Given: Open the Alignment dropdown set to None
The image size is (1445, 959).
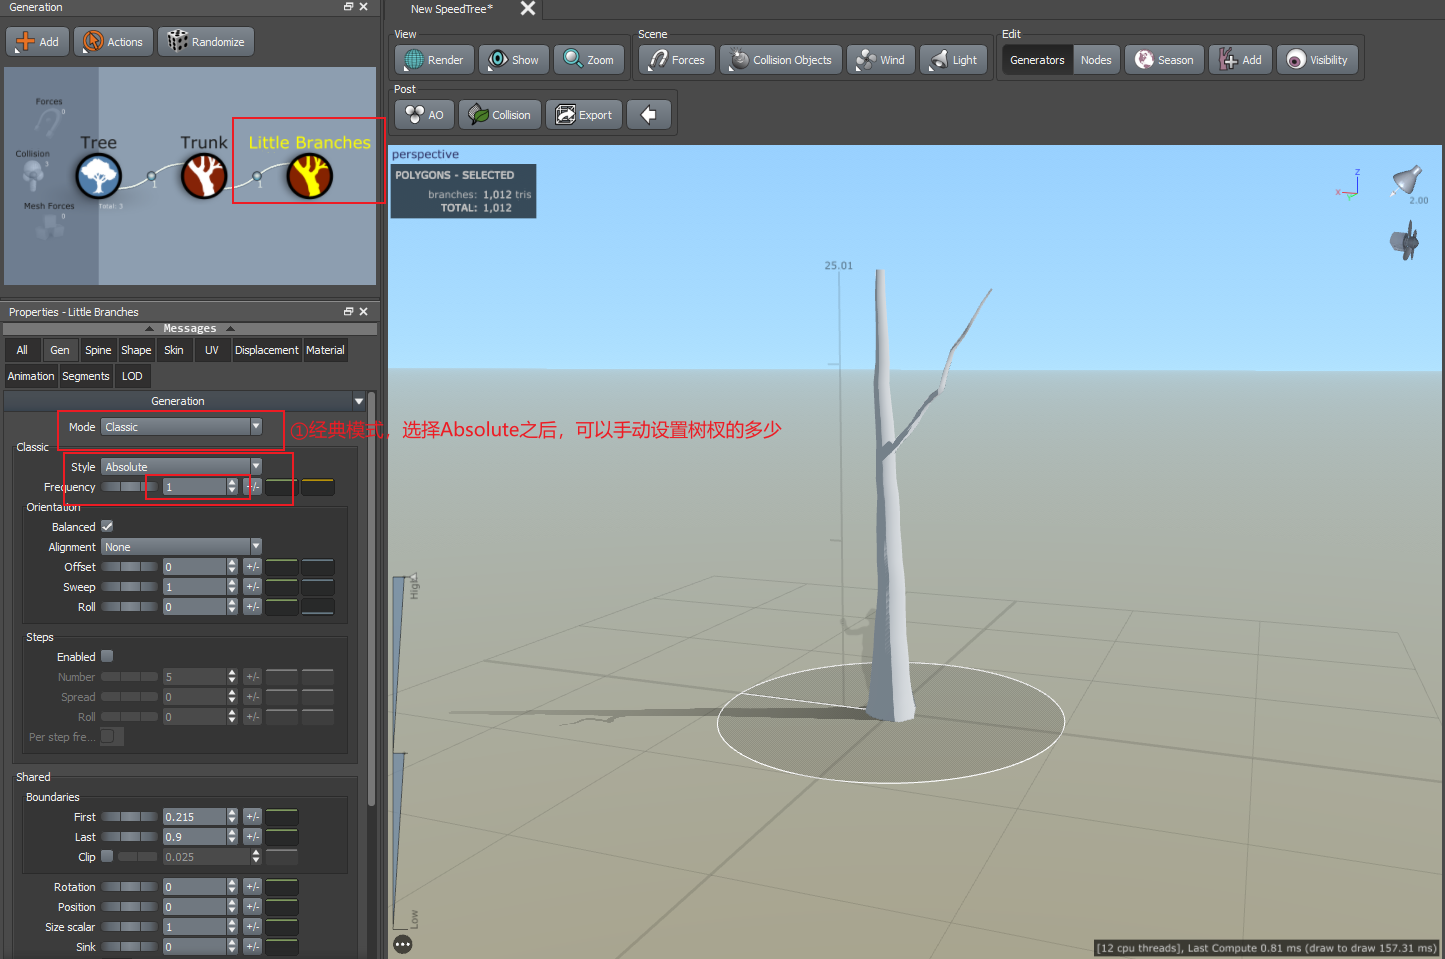Looking at the screenshot, I should pos(181,546).
